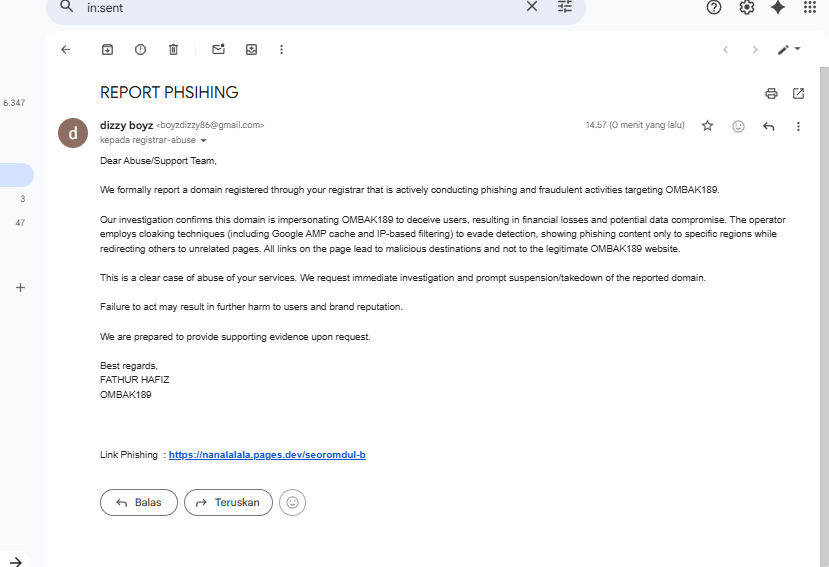Go back to the Sent list

[66, 49]
